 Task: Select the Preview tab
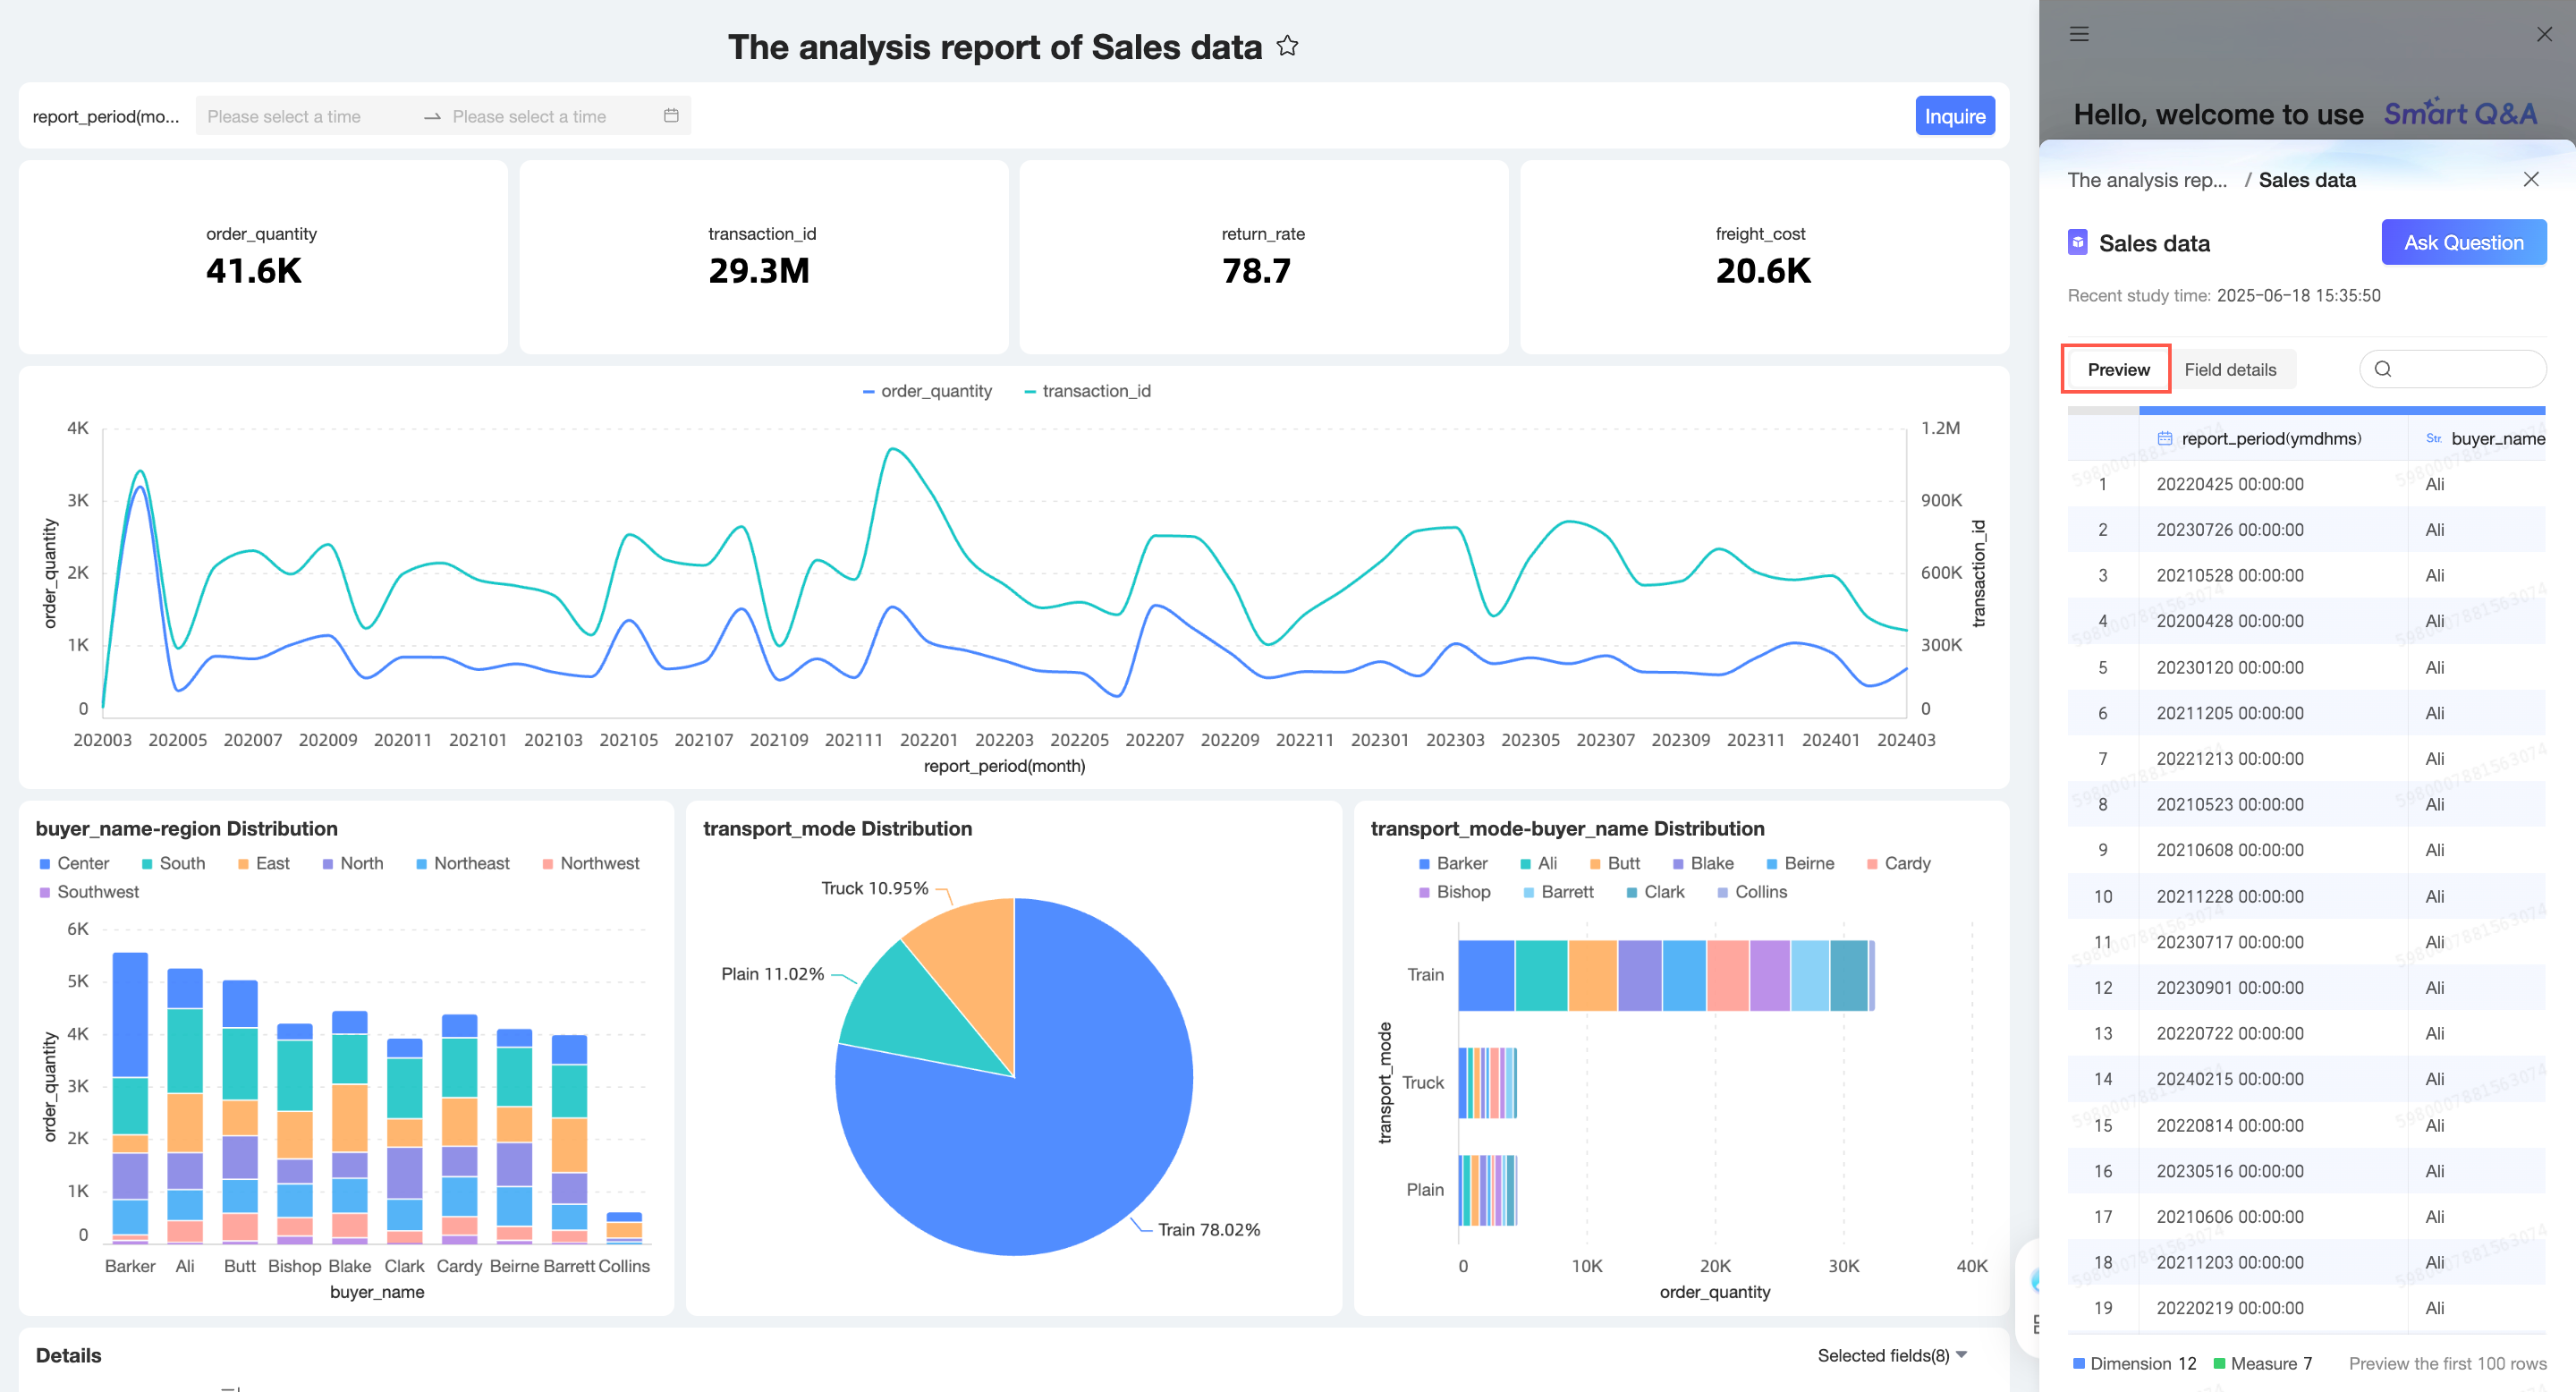[2117, 369]
